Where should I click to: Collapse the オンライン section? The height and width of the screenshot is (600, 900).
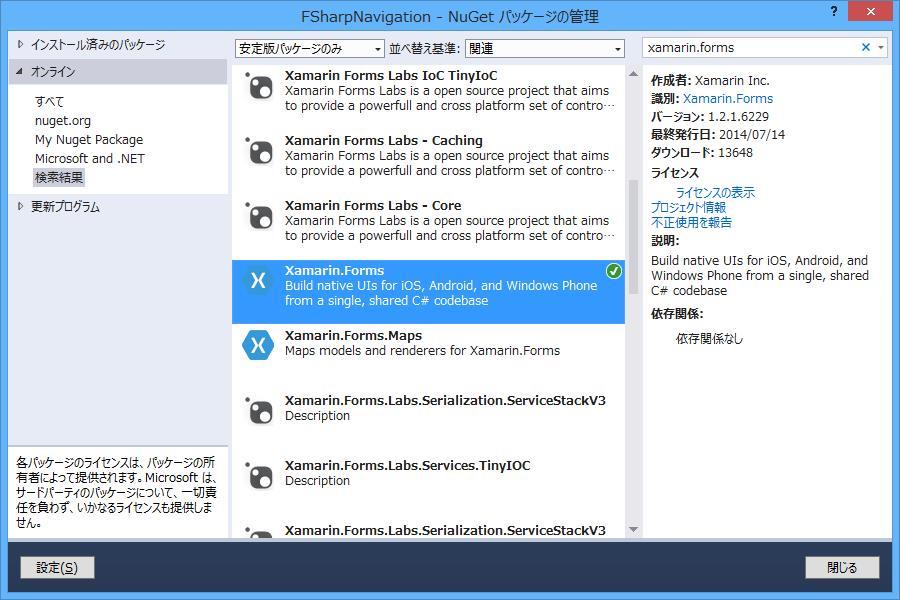click(x=20, y=72)
